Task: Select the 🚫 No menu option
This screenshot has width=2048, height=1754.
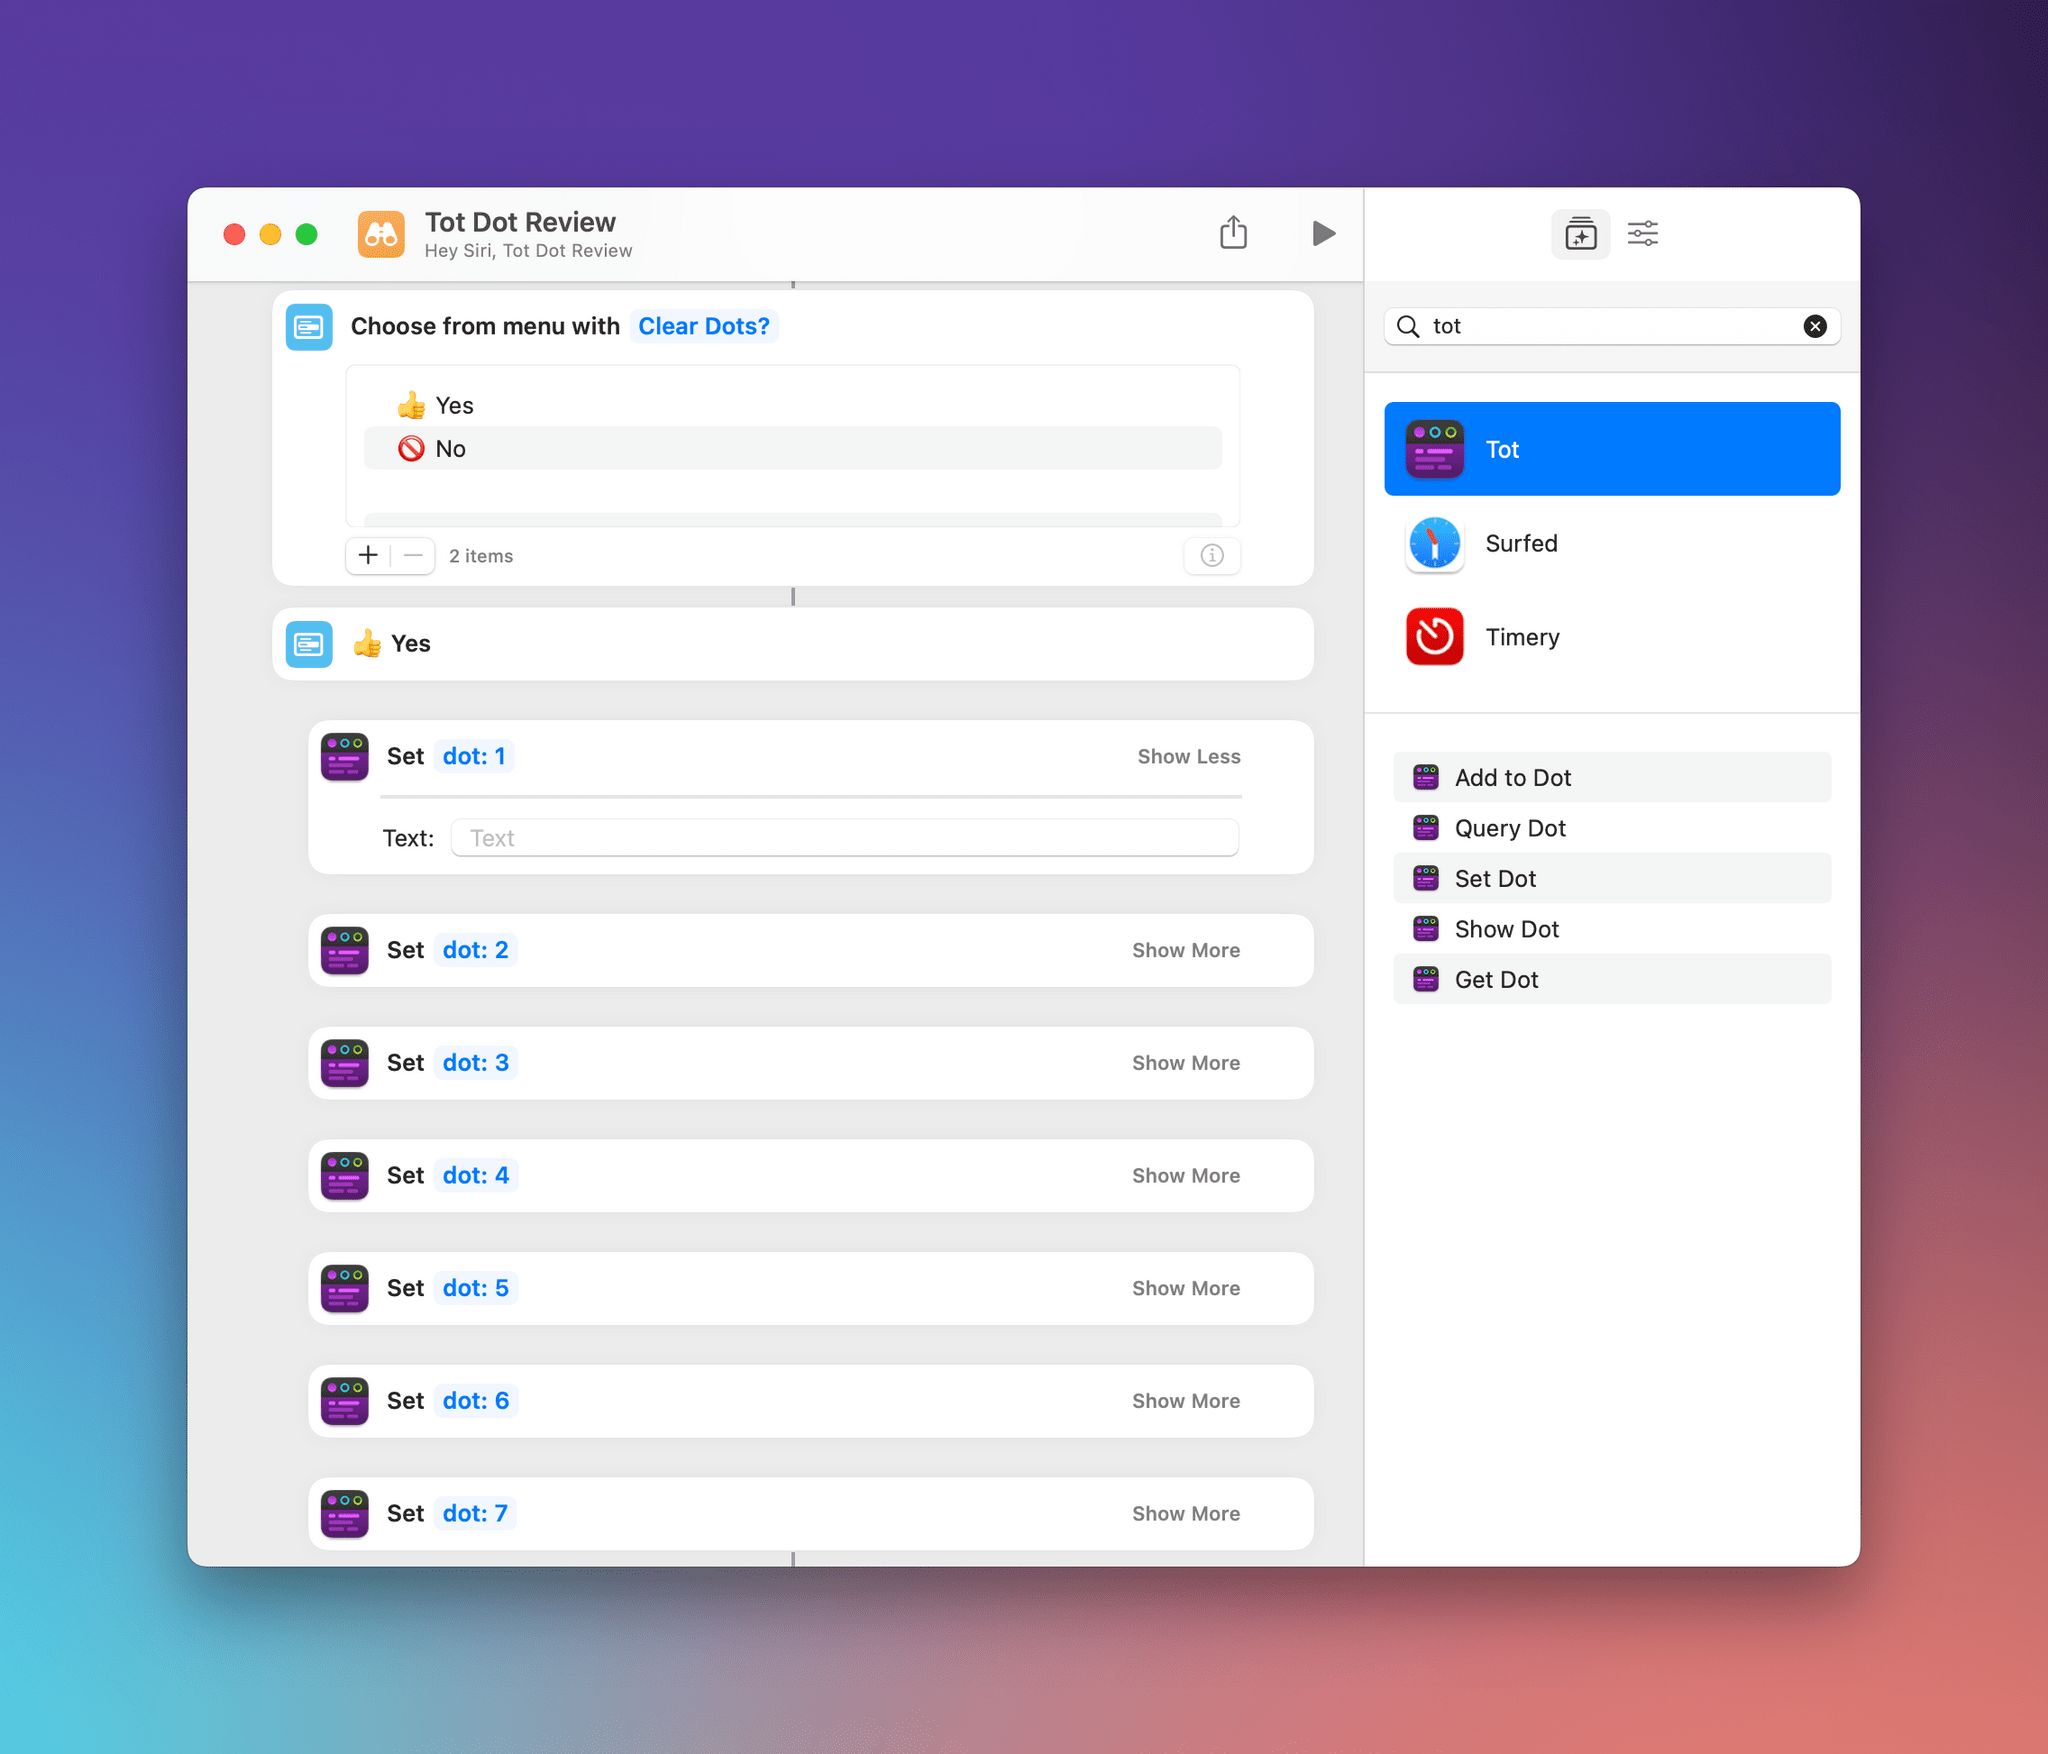Action: click(x=795, y=449)
